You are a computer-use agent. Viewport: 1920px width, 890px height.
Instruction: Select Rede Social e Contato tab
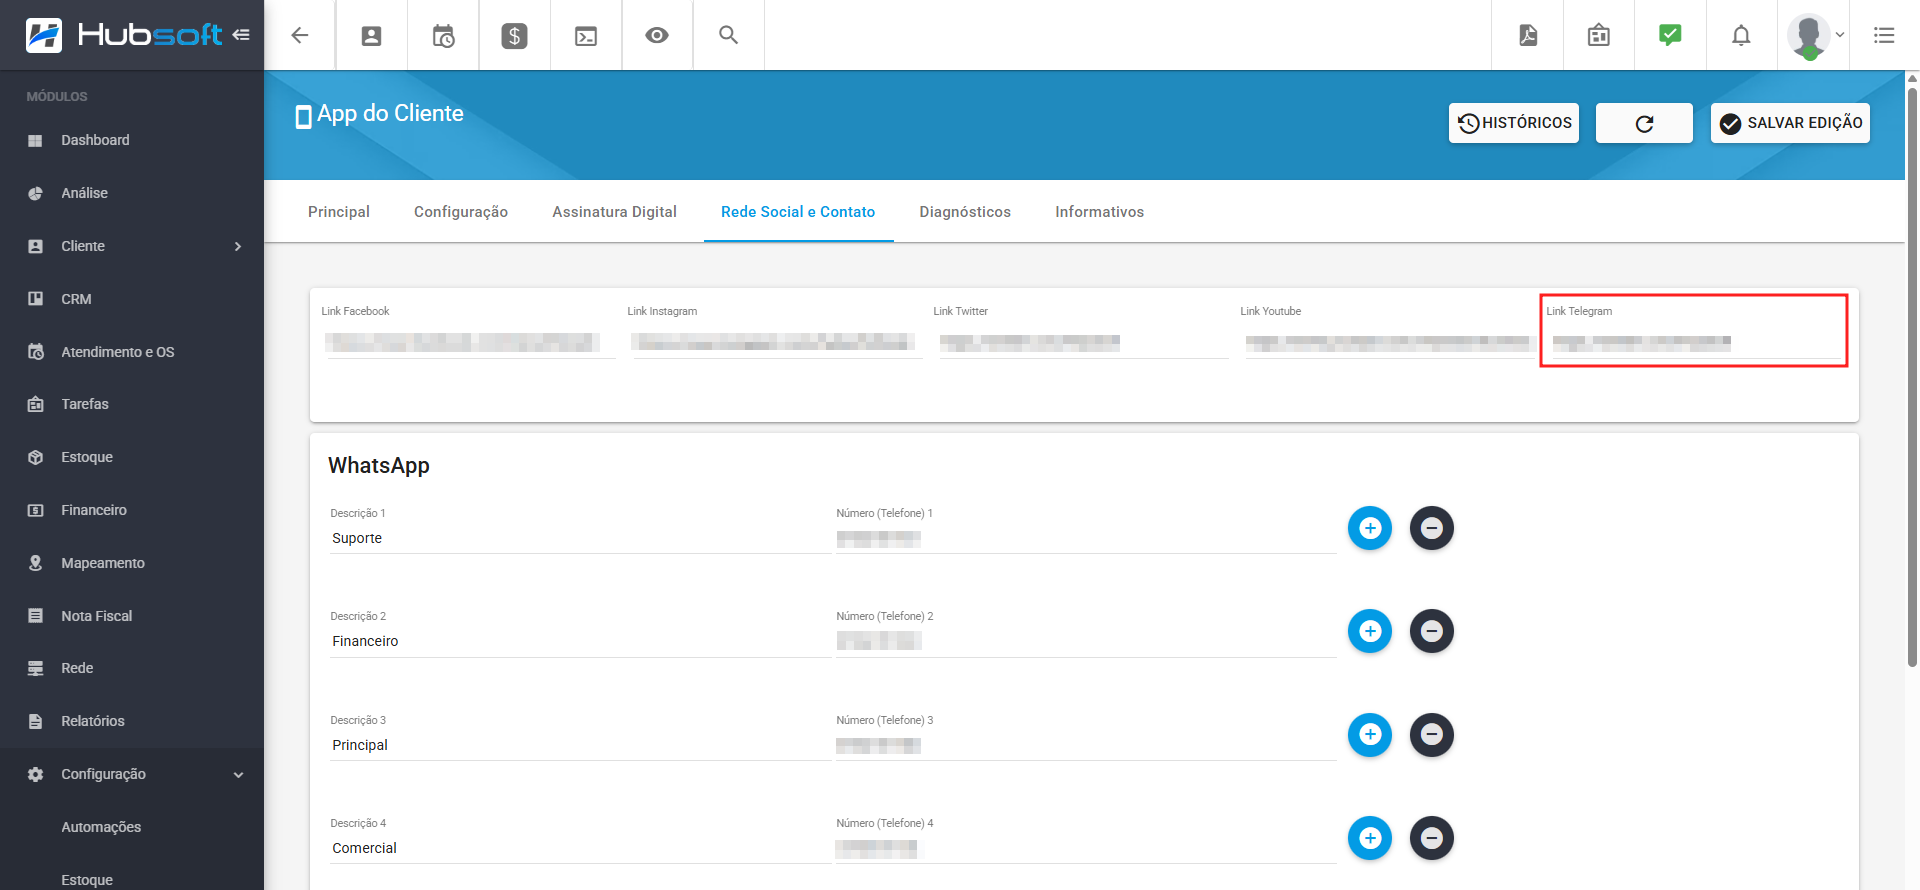798,212
